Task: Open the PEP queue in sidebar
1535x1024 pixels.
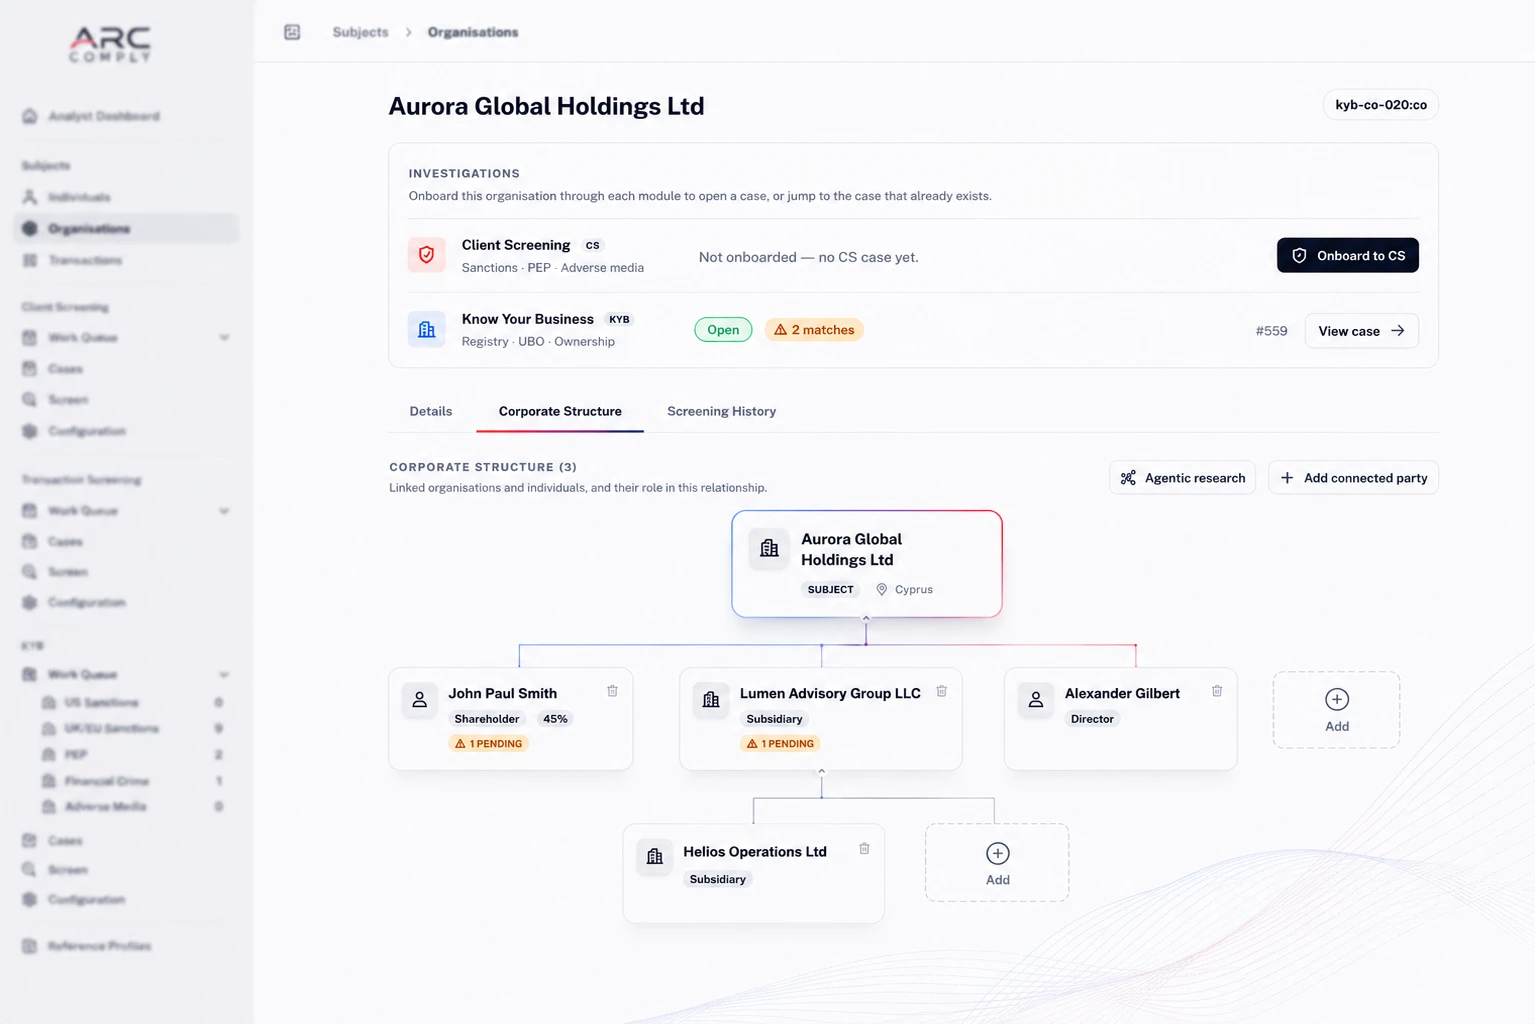Action: coord(132,755)
